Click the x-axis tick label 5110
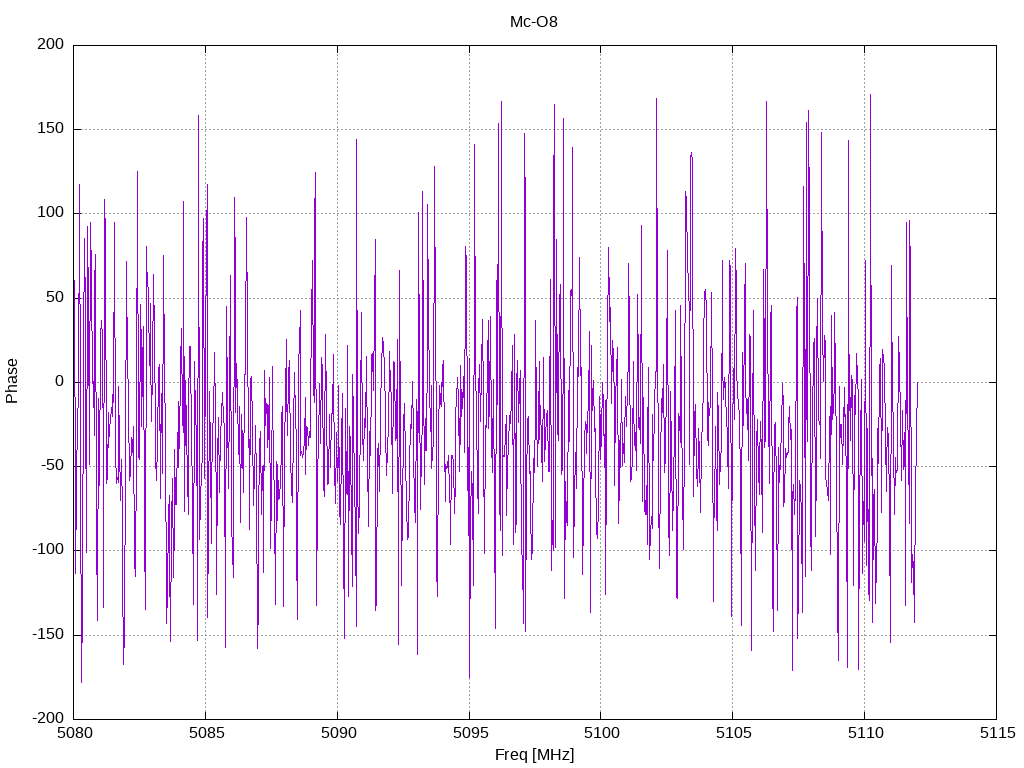The width and height of the screenshot is (1024, 768). pyautogui.click(x=865, y=733)
